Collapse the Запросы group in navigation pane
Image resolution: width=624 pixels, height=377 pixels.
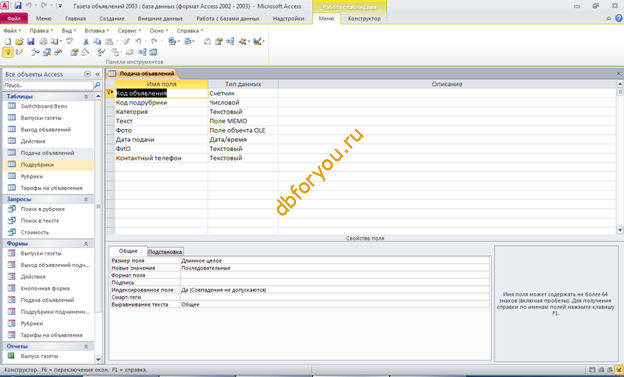pyautogui.click(x=86, y=199)
